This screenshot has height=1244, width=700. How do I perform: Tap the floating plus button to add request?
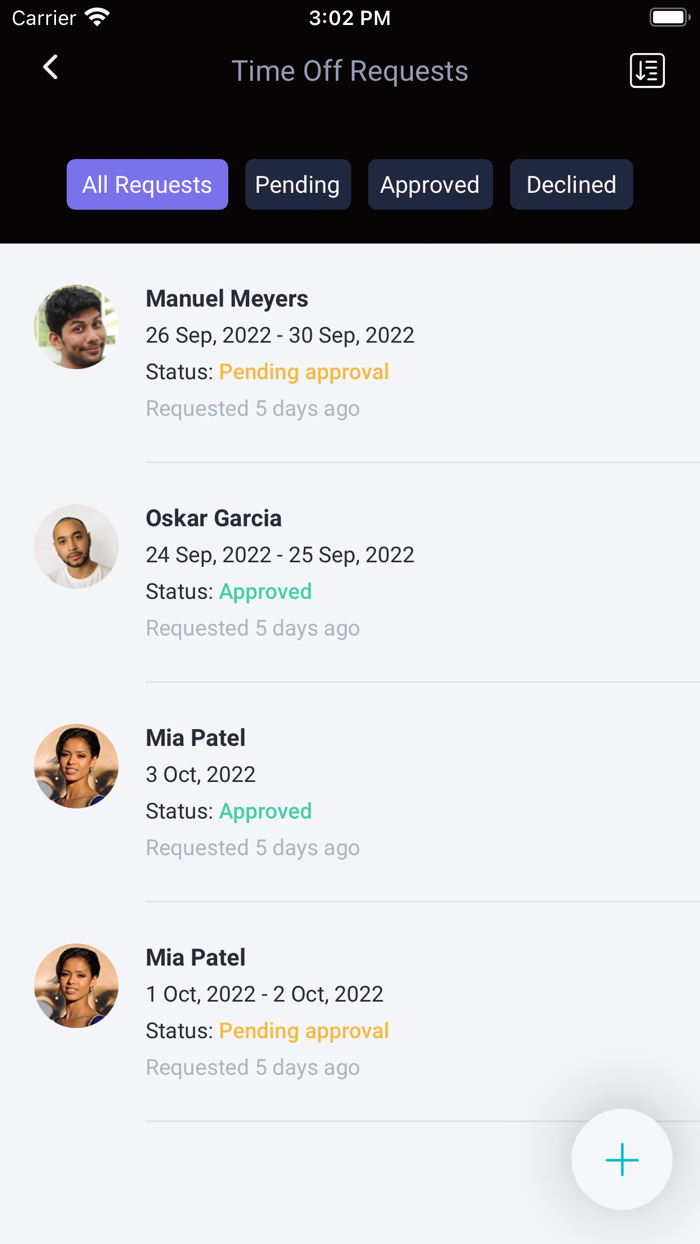point(622,1159)
